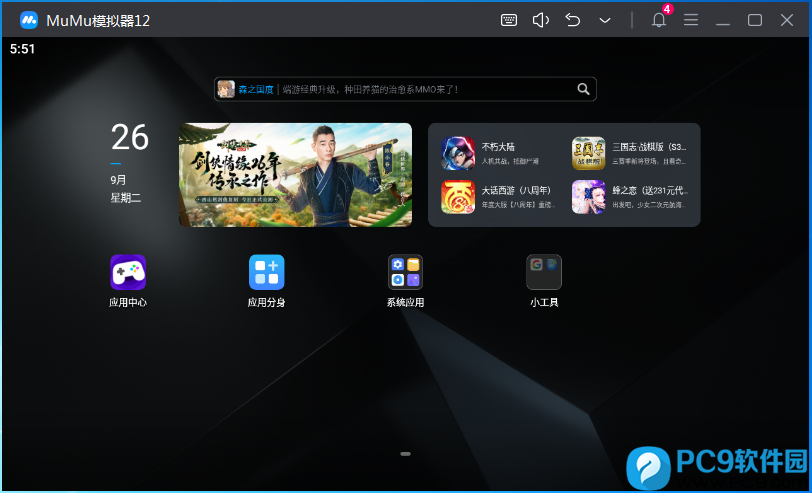The width and height of the screenshot is (812, 493).
Task: Click the search bar input field
Action: pos(405,89)
